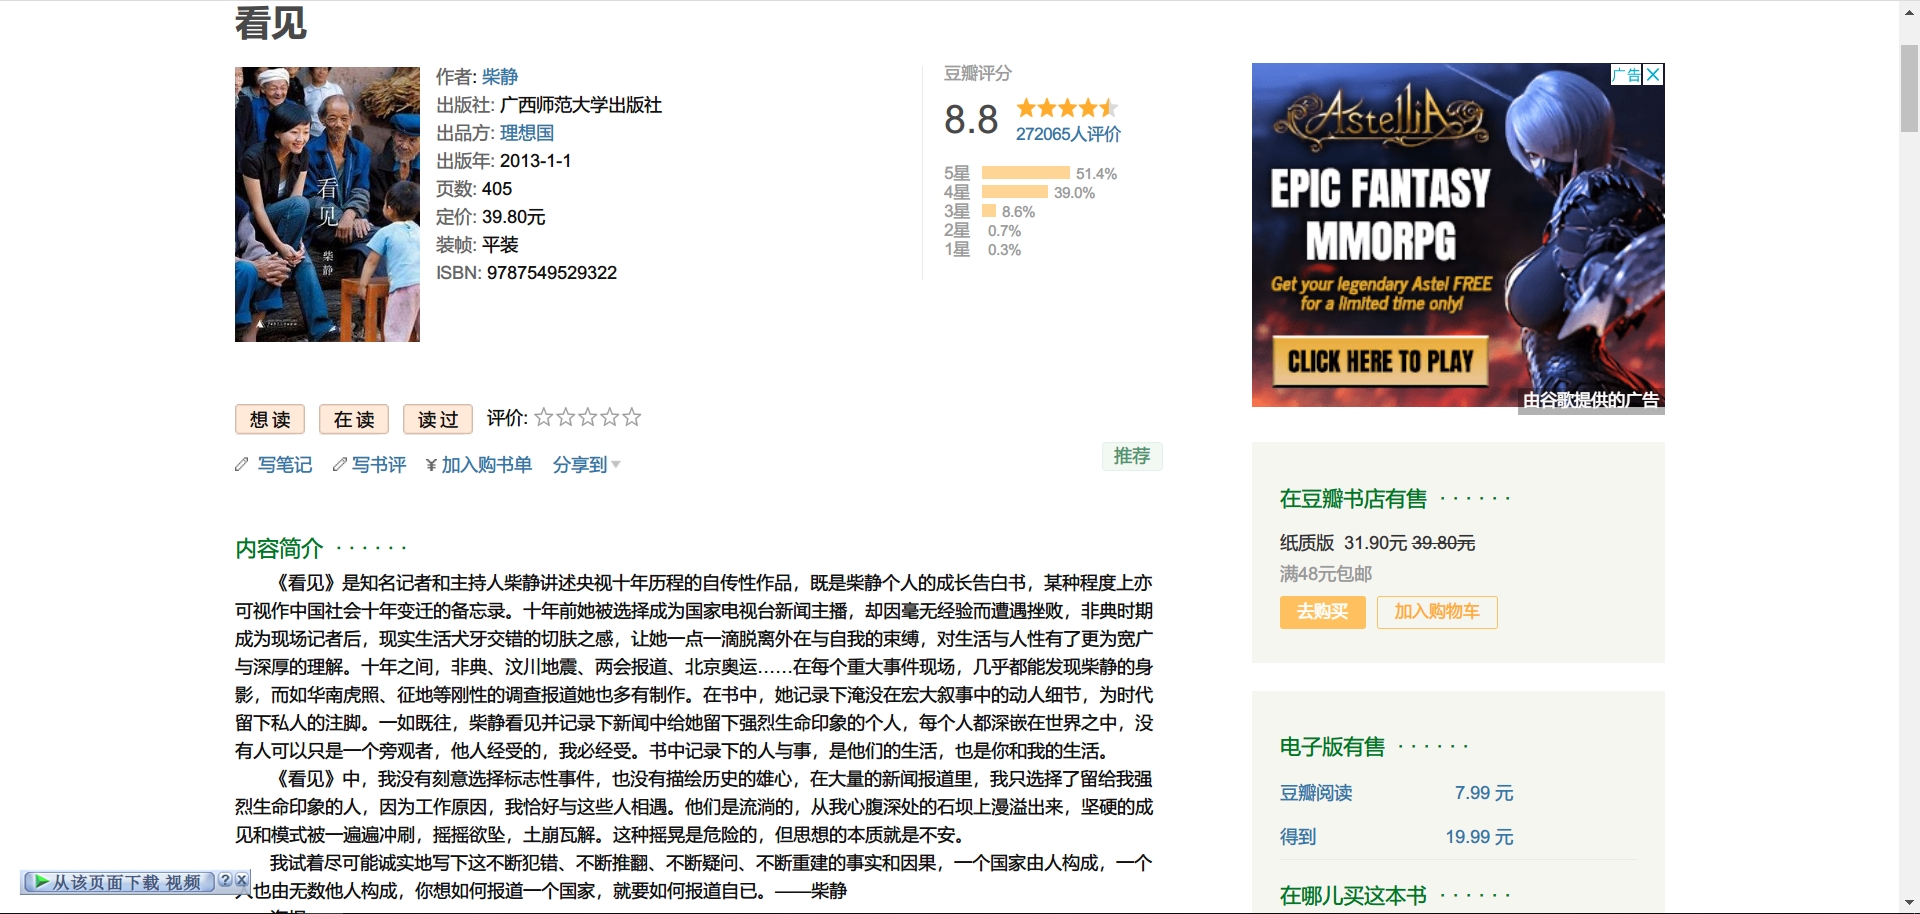Mark book as 在读
The image size is (1920, 914).
click(354, 419)
